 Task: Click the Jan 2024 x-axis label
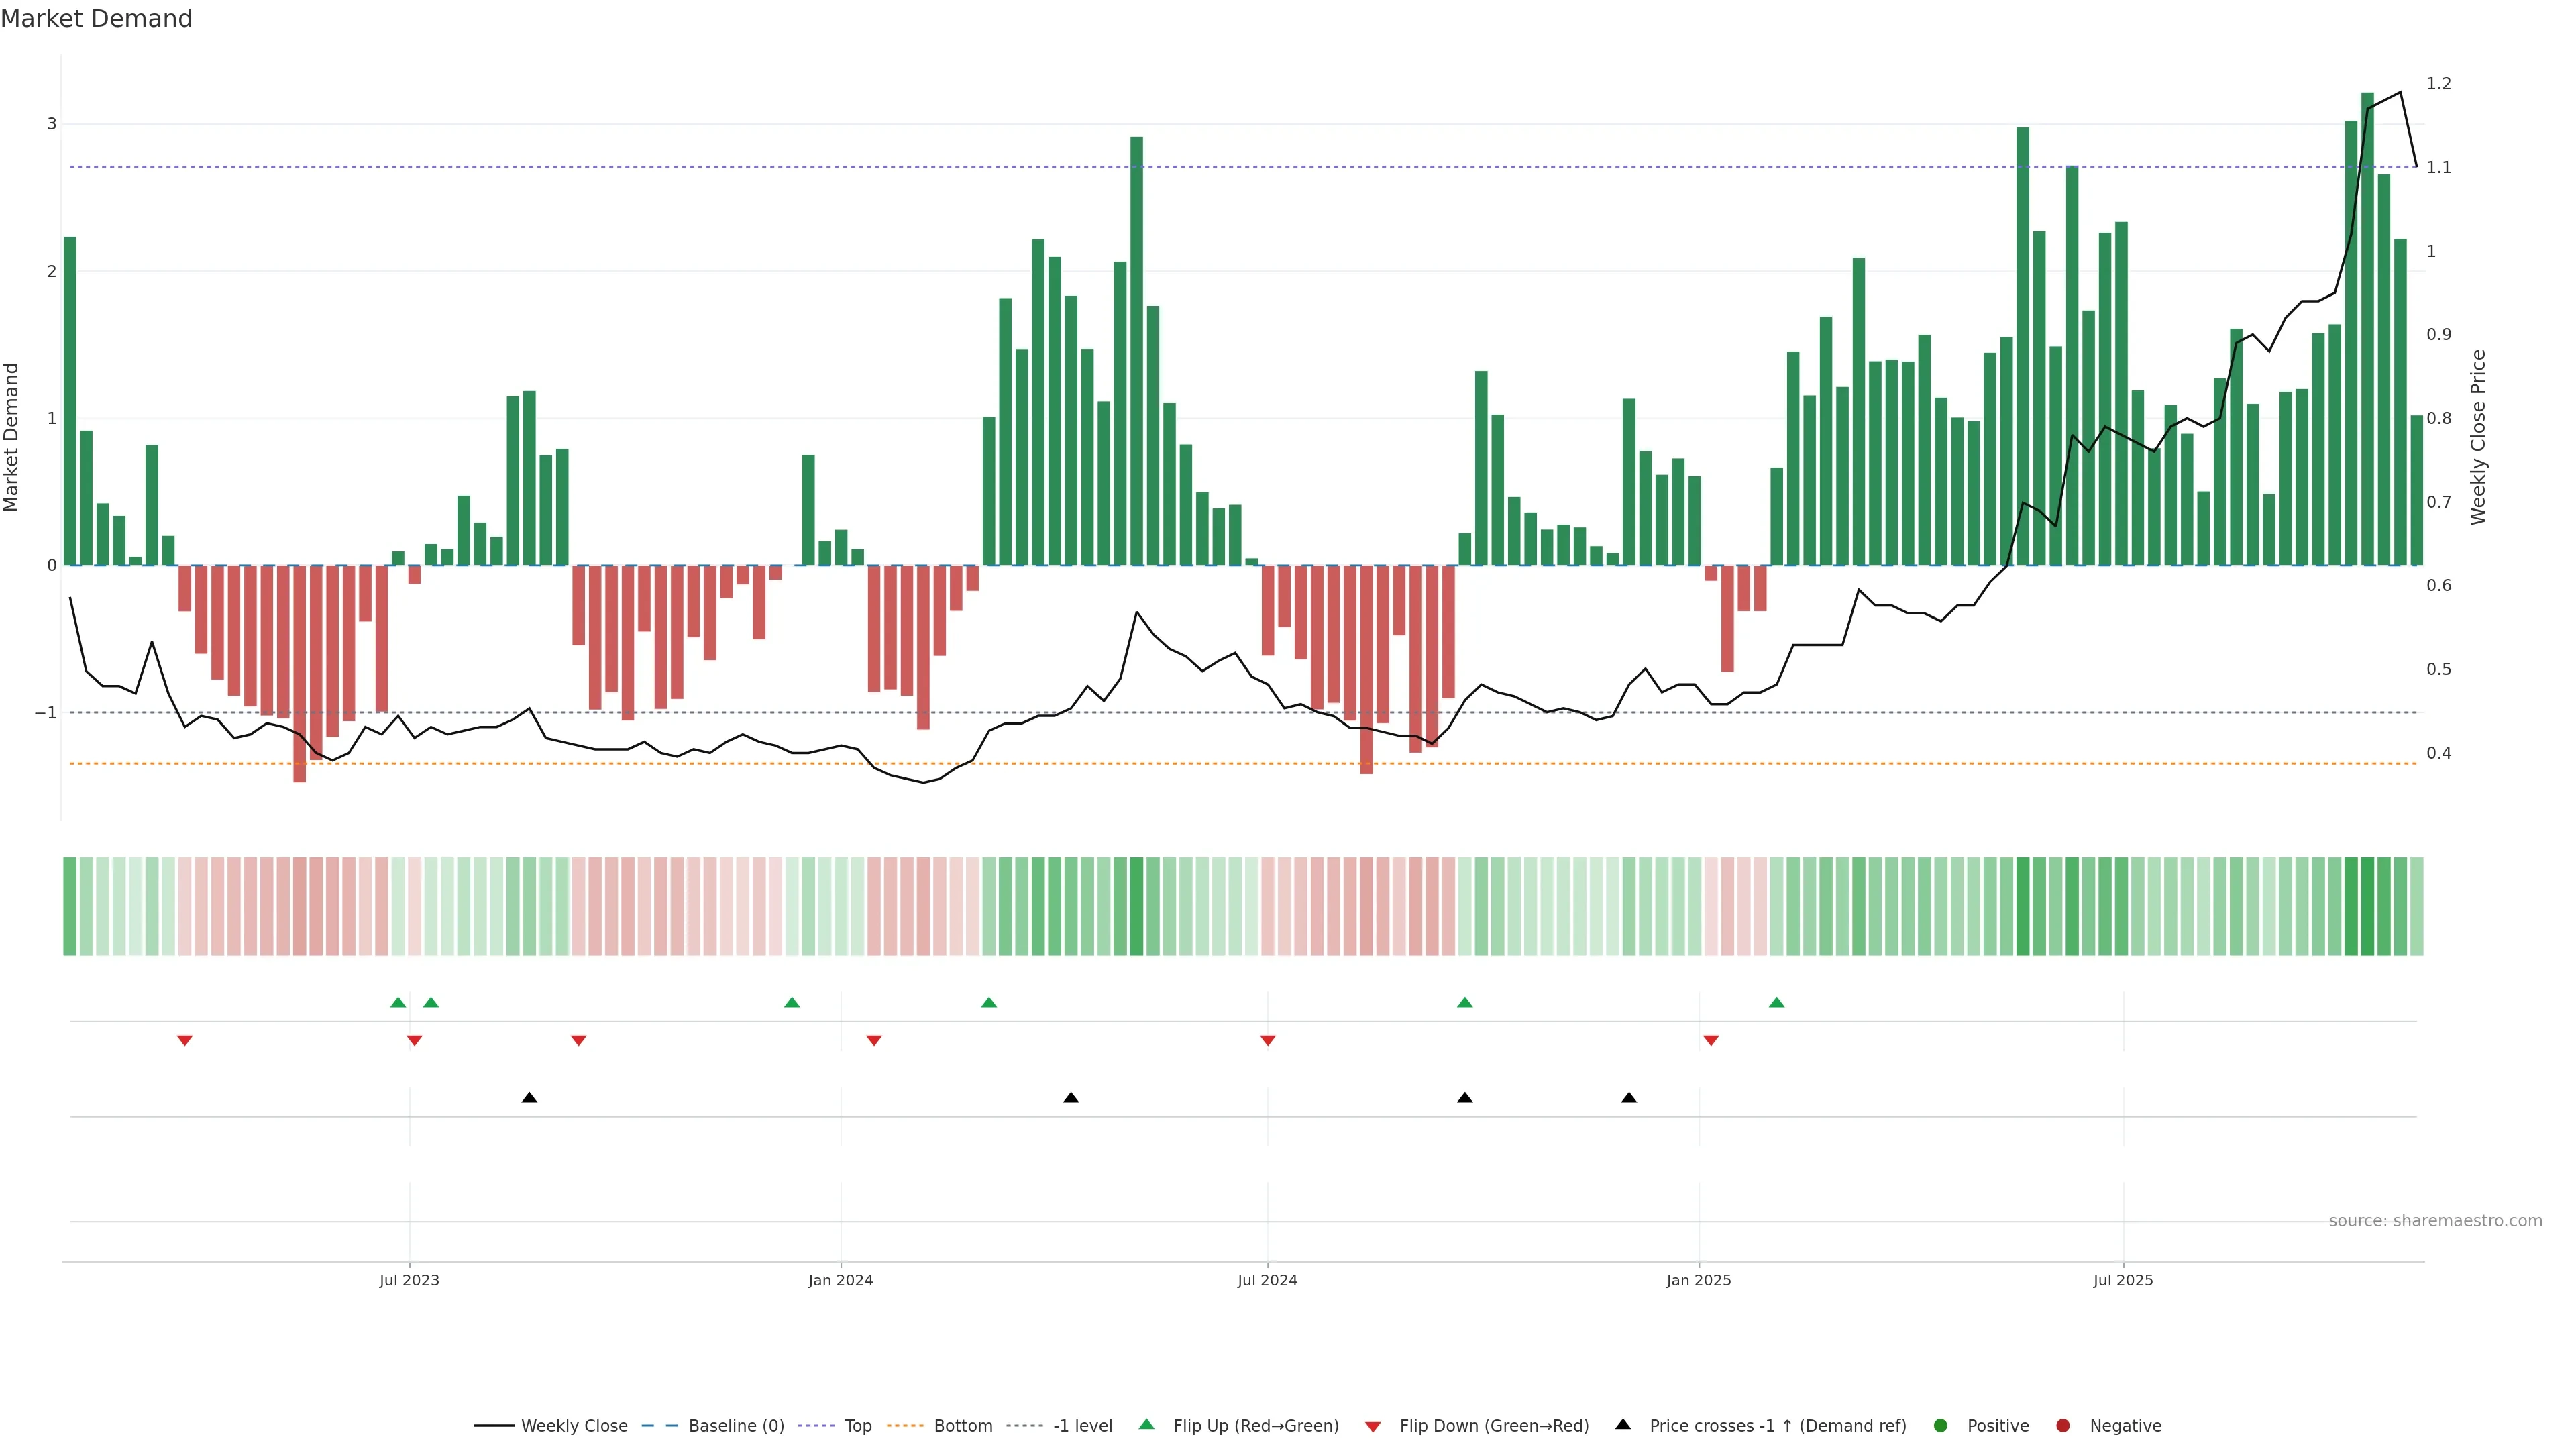840,1280
